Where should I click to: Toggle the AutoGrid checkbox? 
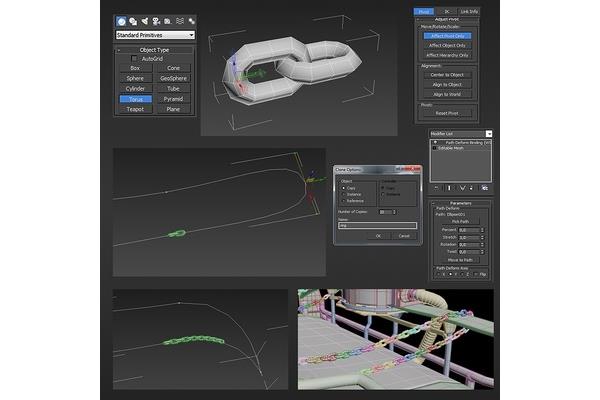[x=134, y=59]
